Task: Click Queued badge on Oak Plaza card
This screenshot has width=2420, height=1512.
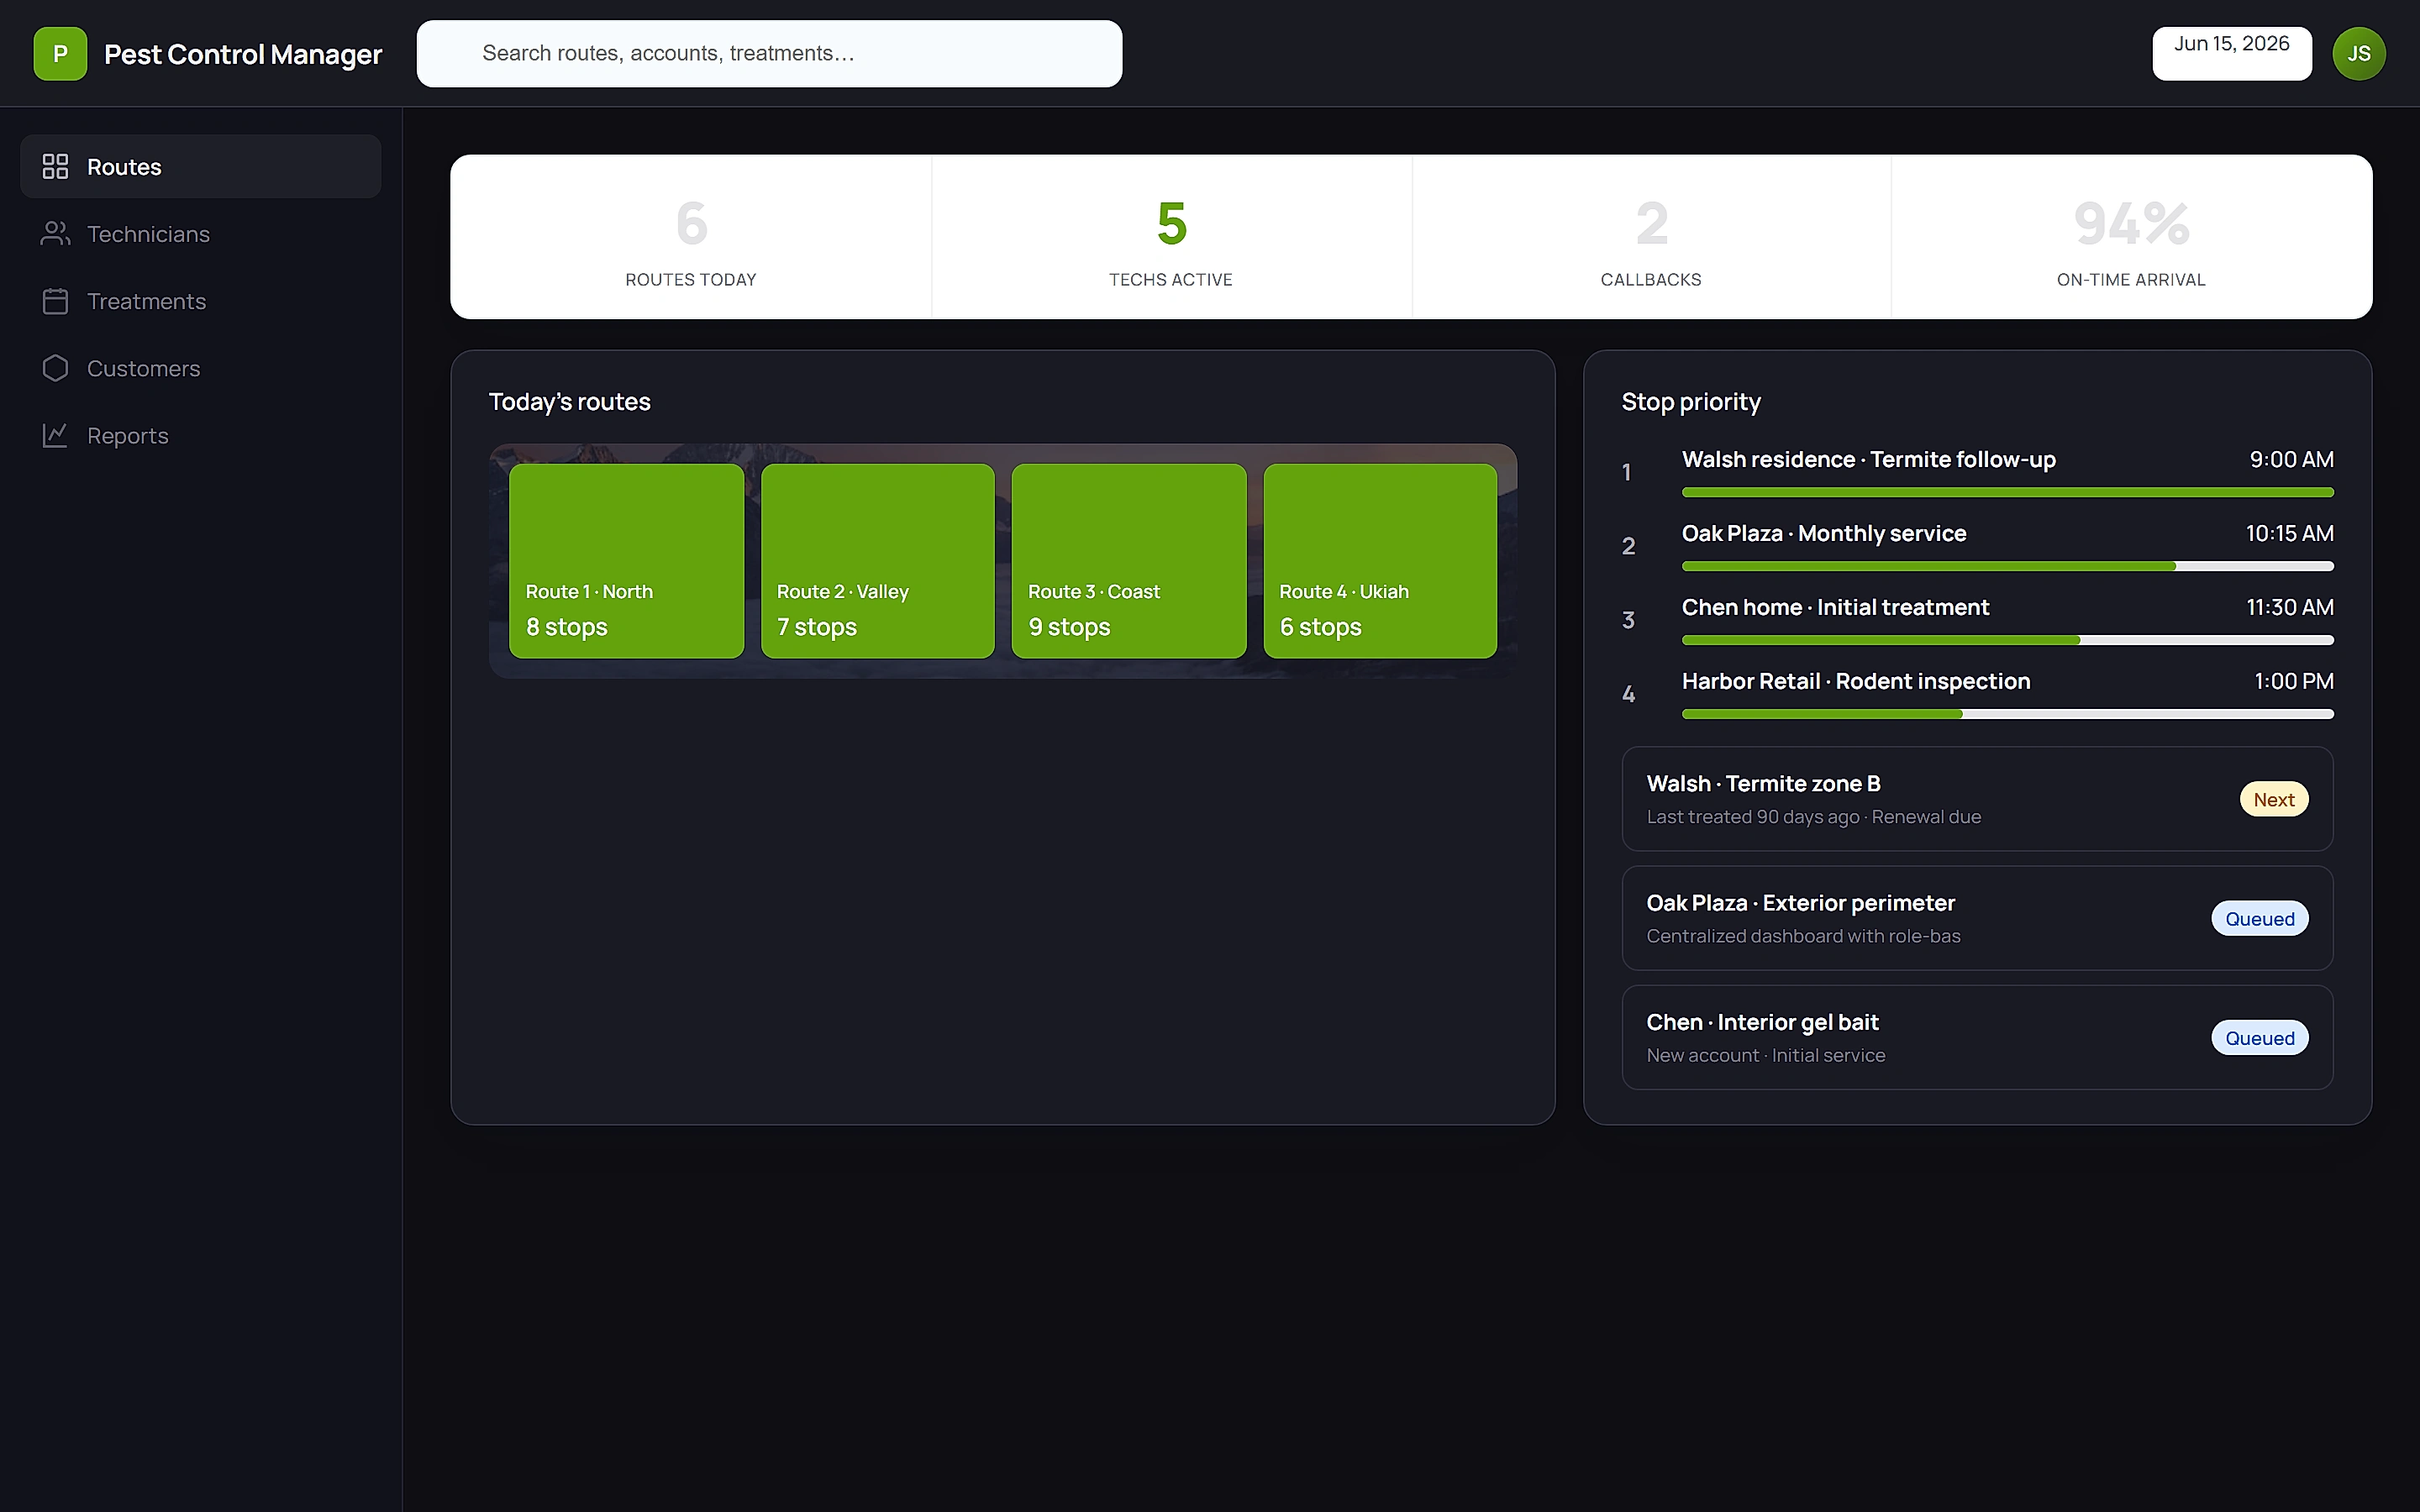Action: (2259, 919)
